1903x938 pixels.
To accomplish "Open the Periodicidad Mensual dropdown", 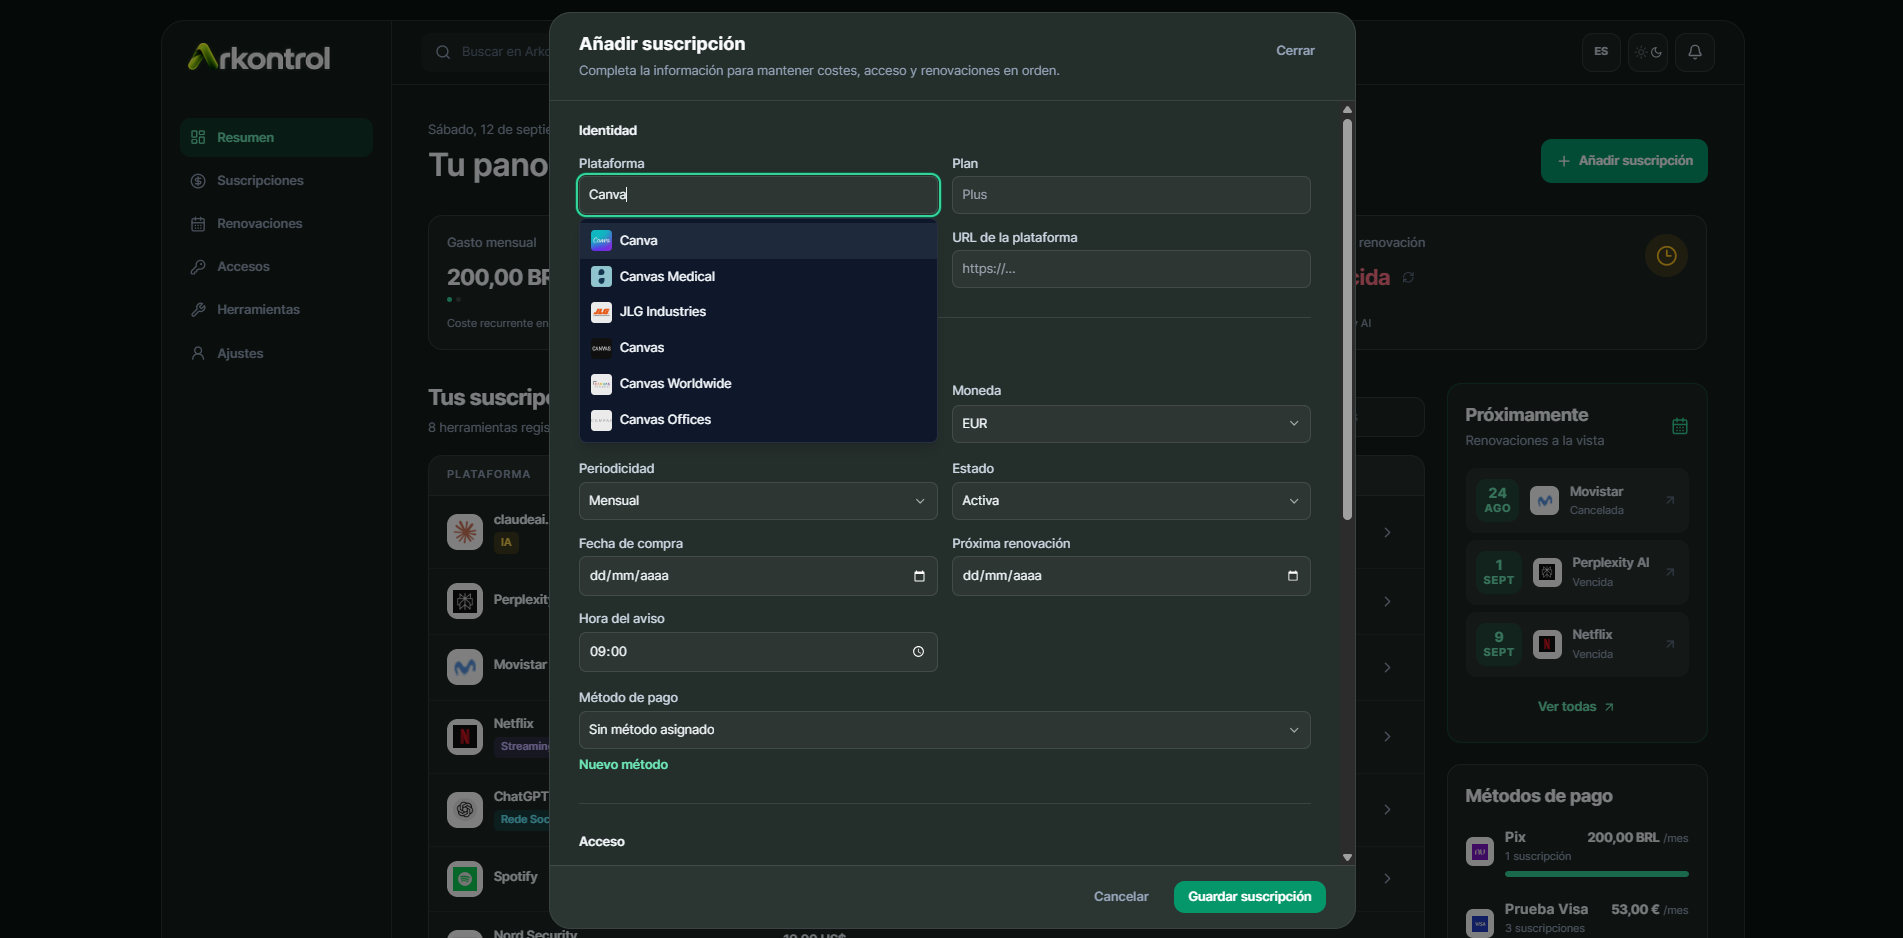I will pyautogui.click(x=758, y=501).
